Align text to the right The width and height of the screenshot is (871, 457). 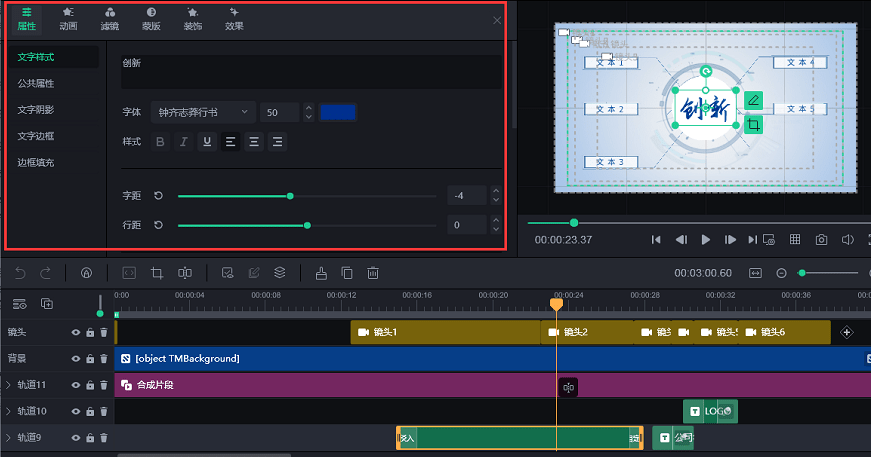pos(277,142)
